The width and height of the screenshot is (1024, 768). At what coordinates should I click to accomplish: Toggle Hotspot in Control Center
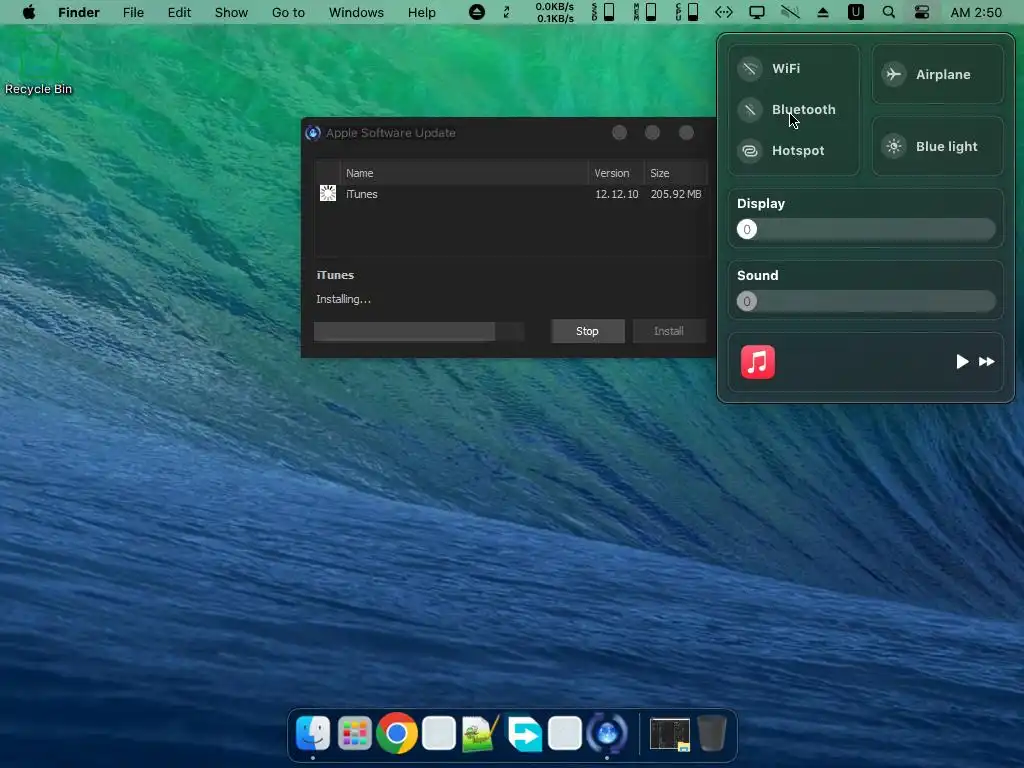point(750,151)
